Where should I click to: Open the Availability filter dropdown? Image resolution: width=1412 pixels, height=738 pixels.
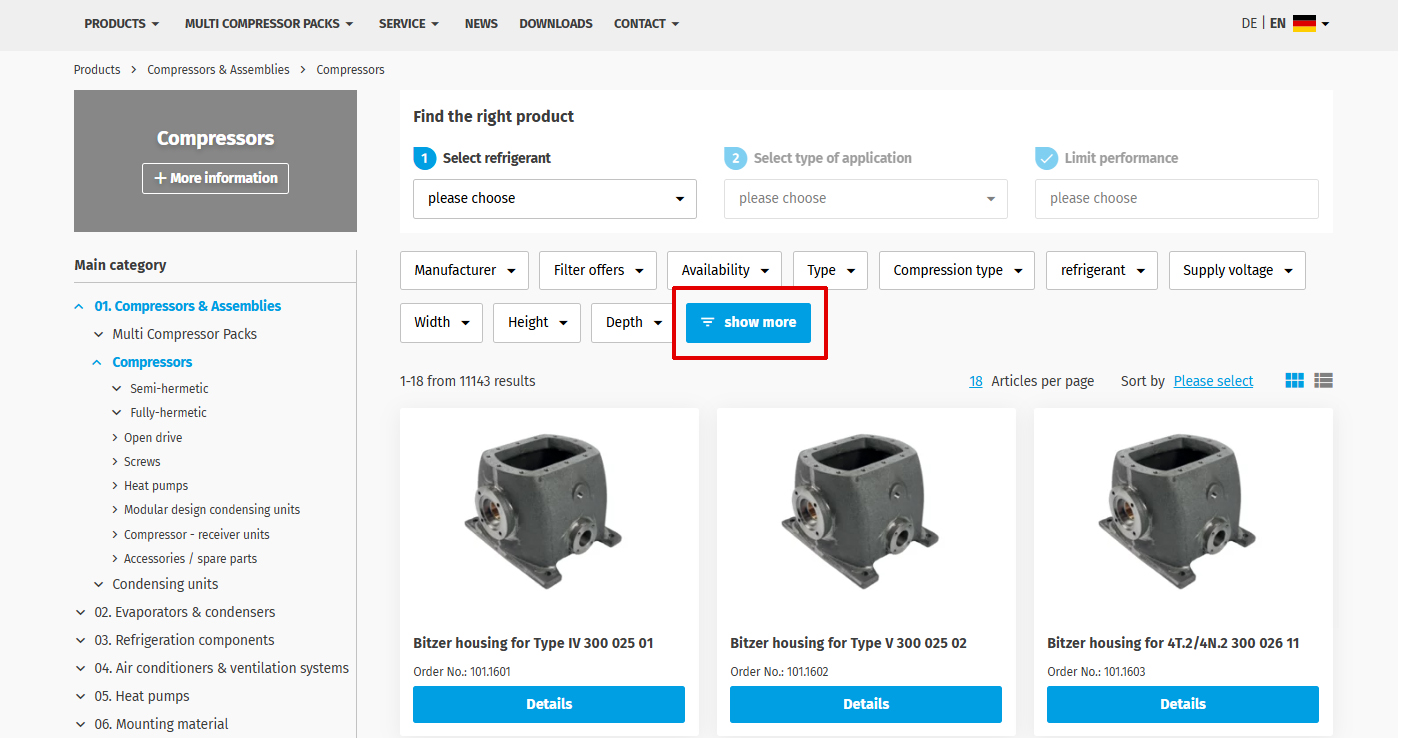click(724, 270)
